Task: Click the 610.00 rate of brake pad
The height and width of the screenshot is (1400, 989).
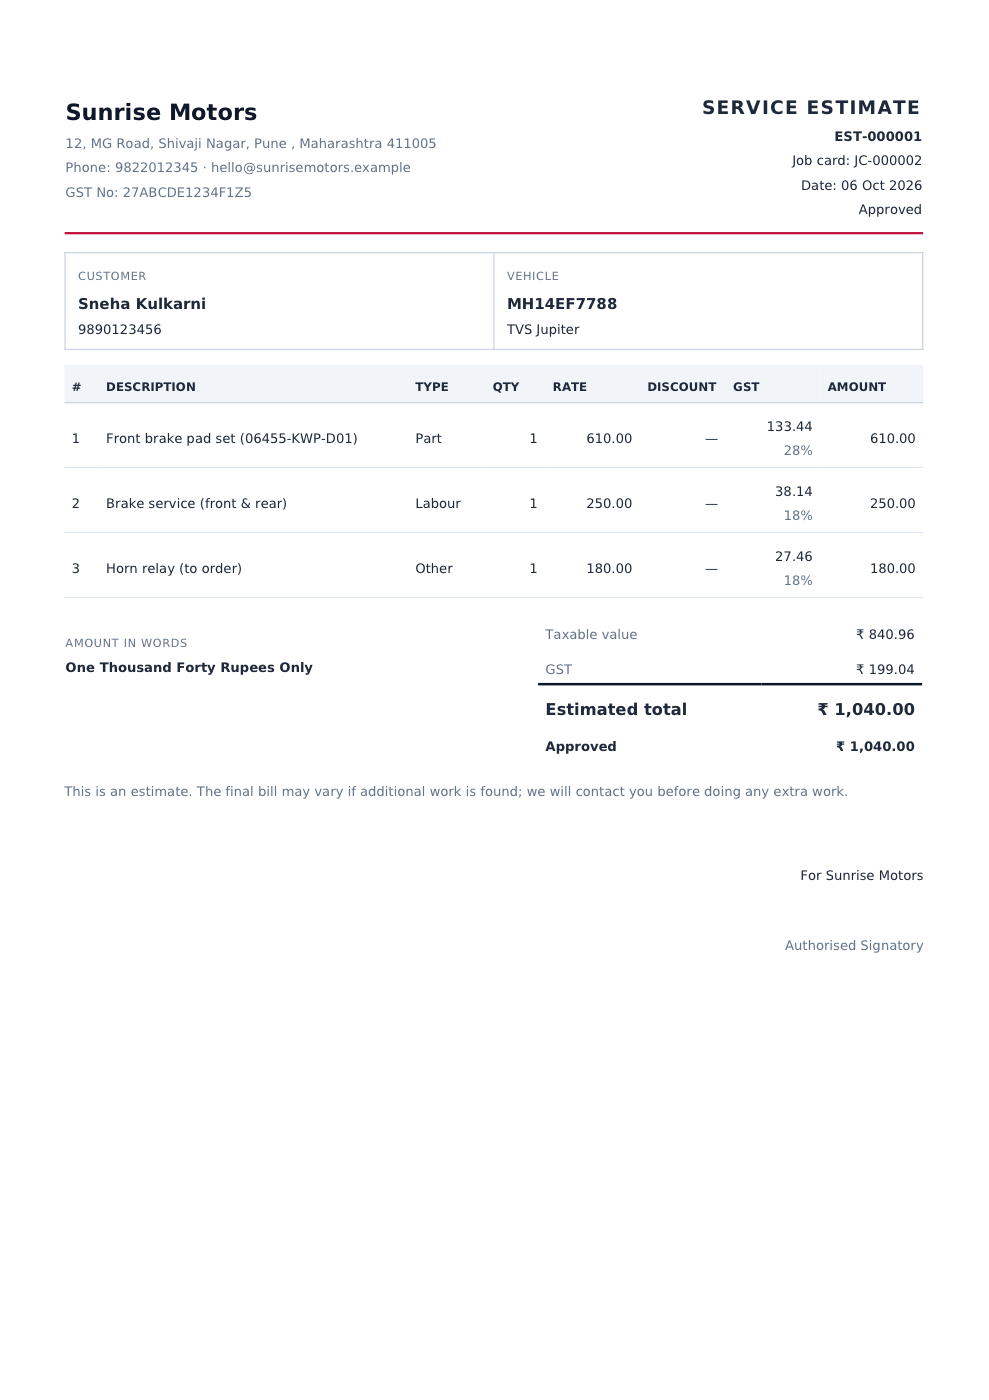Action: [609, 438]
